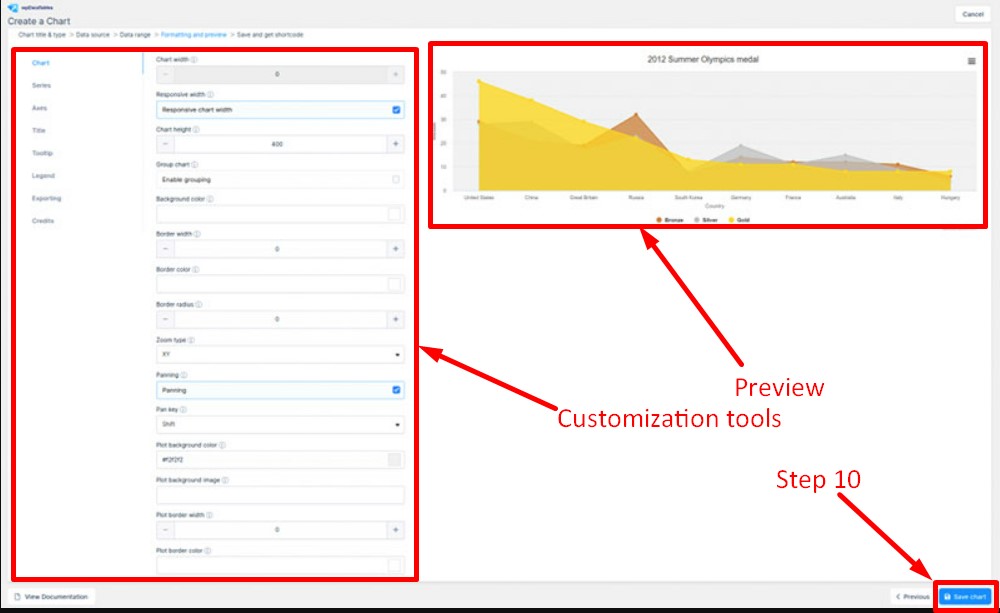Viewport: 1000px width, 613px height.
Task: Focus the Plot background image field
Action: coord(280,495)
